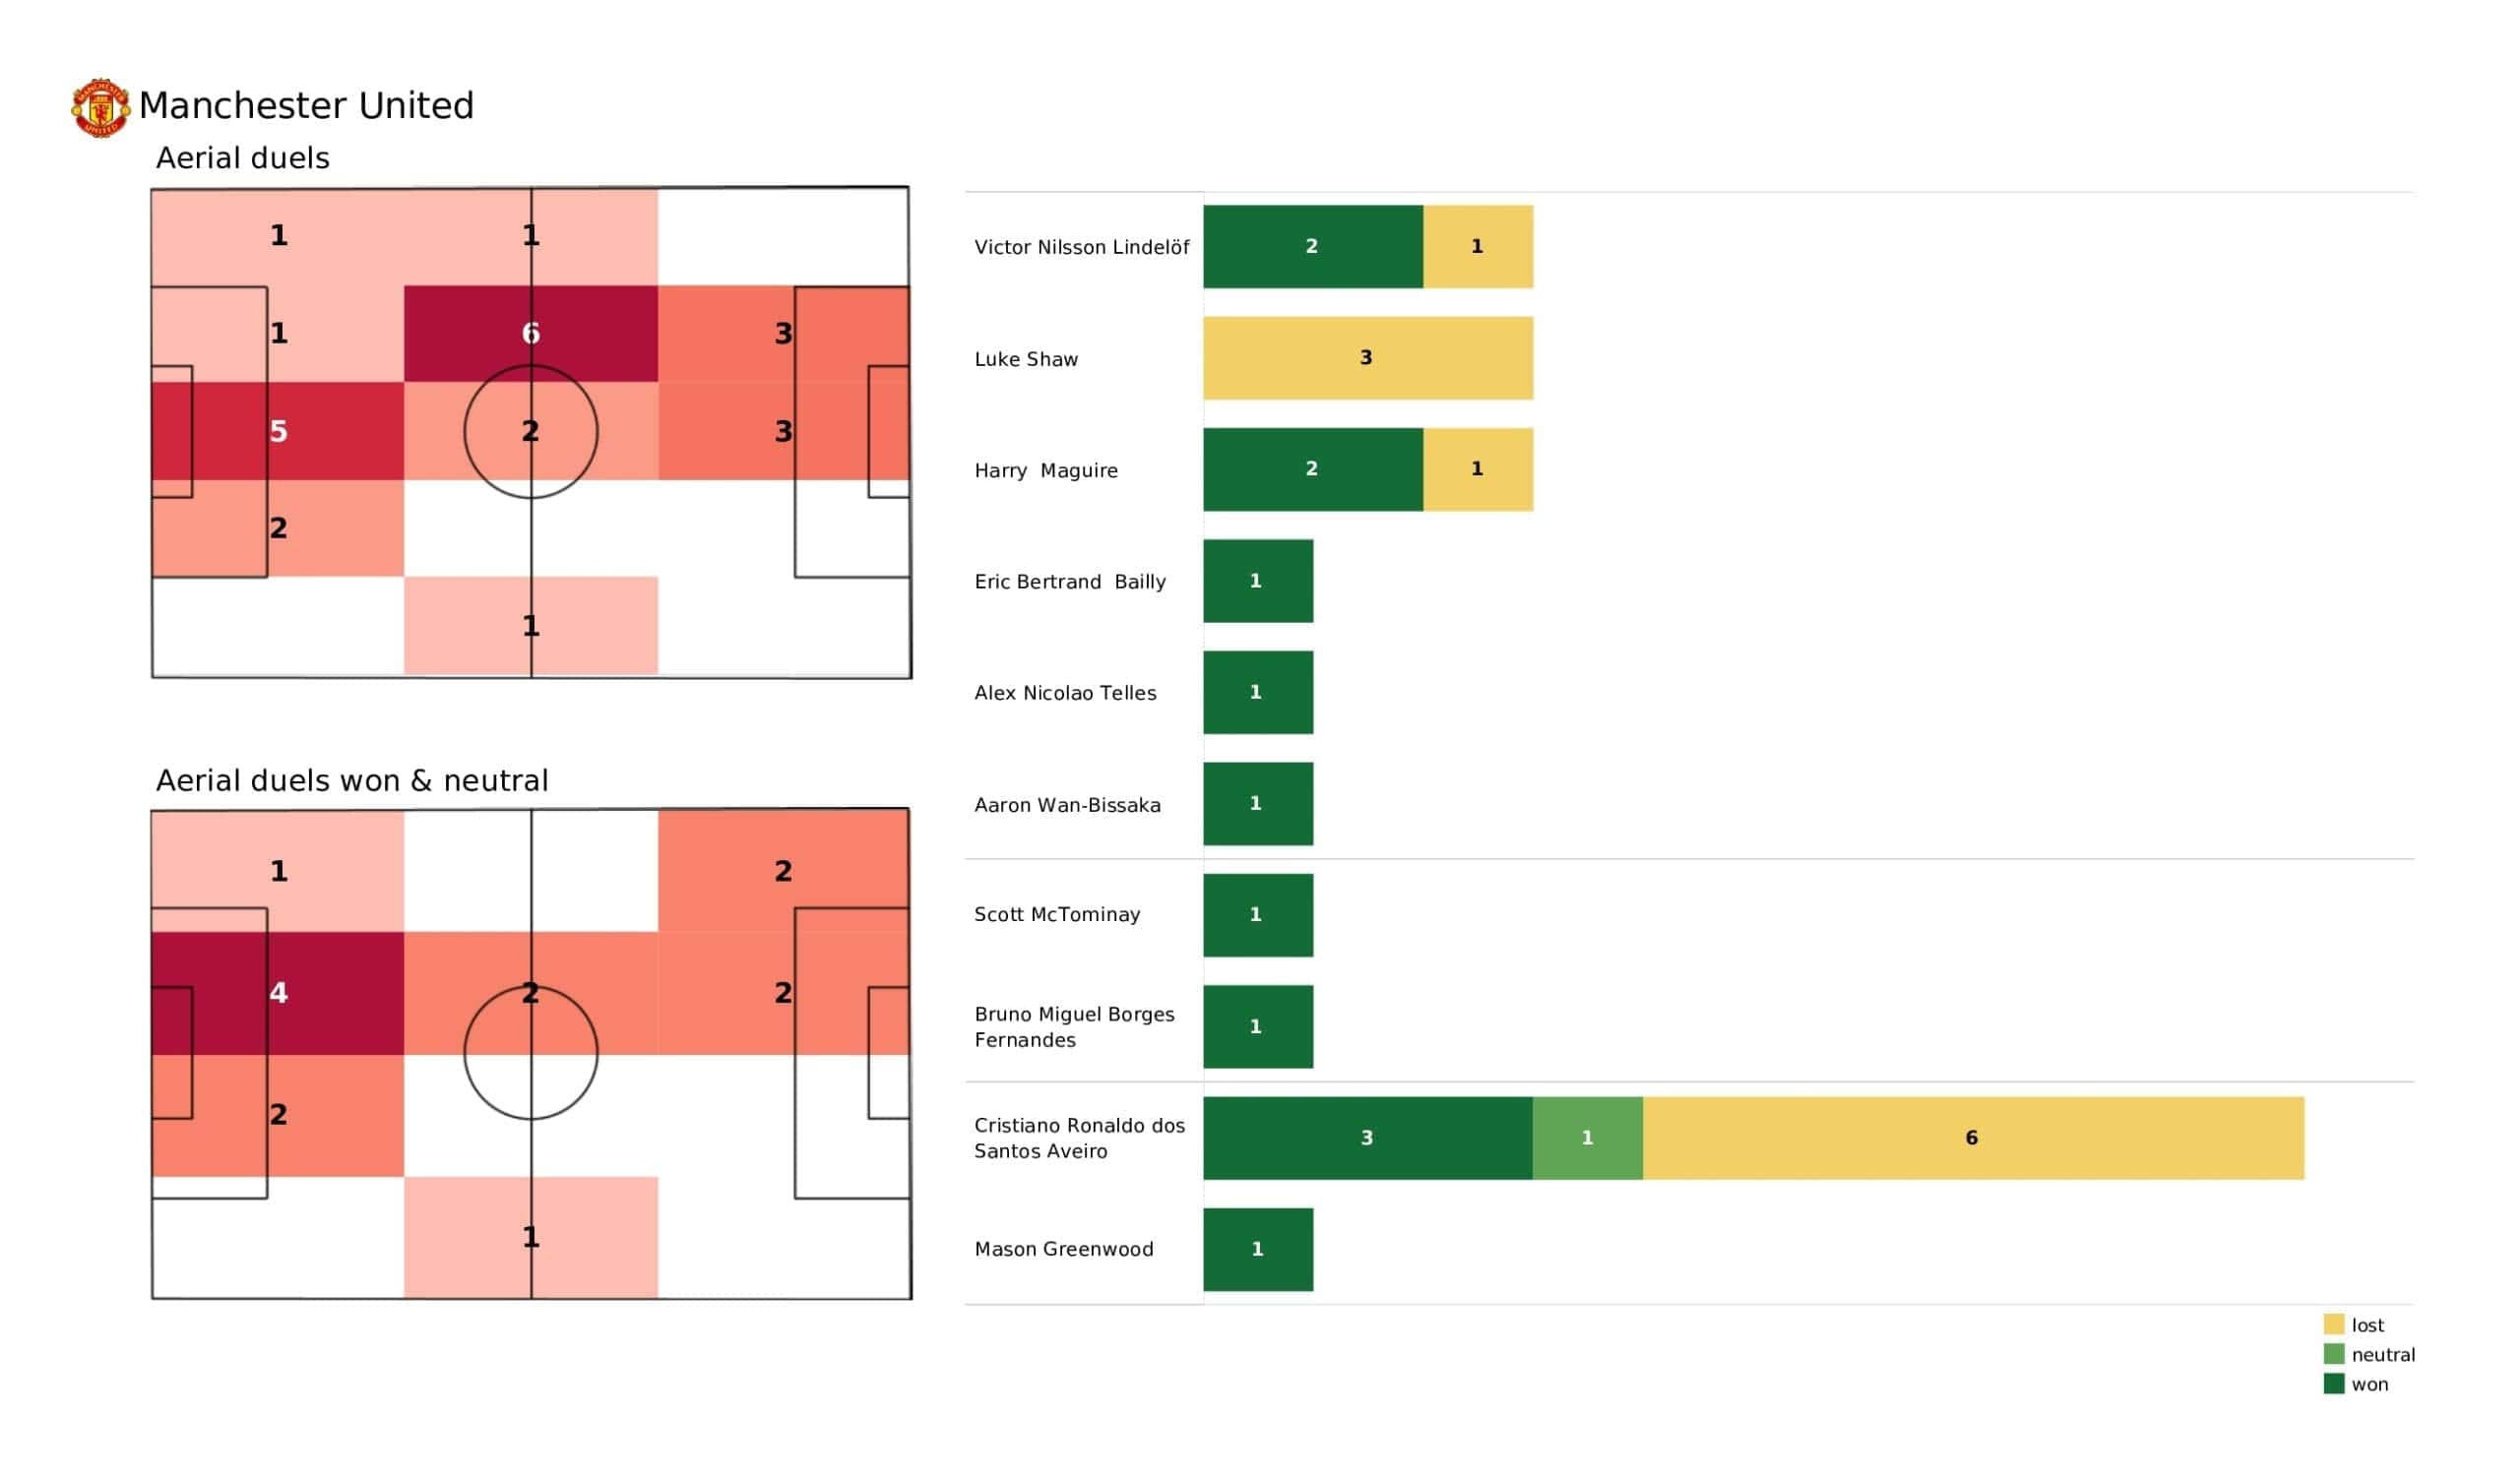Image resolution: width=2520 pixels, height=1480 pixels.
Task: Click Cristiano Ronaldo's neutral bar segment
Action: coord(1587,1137)
